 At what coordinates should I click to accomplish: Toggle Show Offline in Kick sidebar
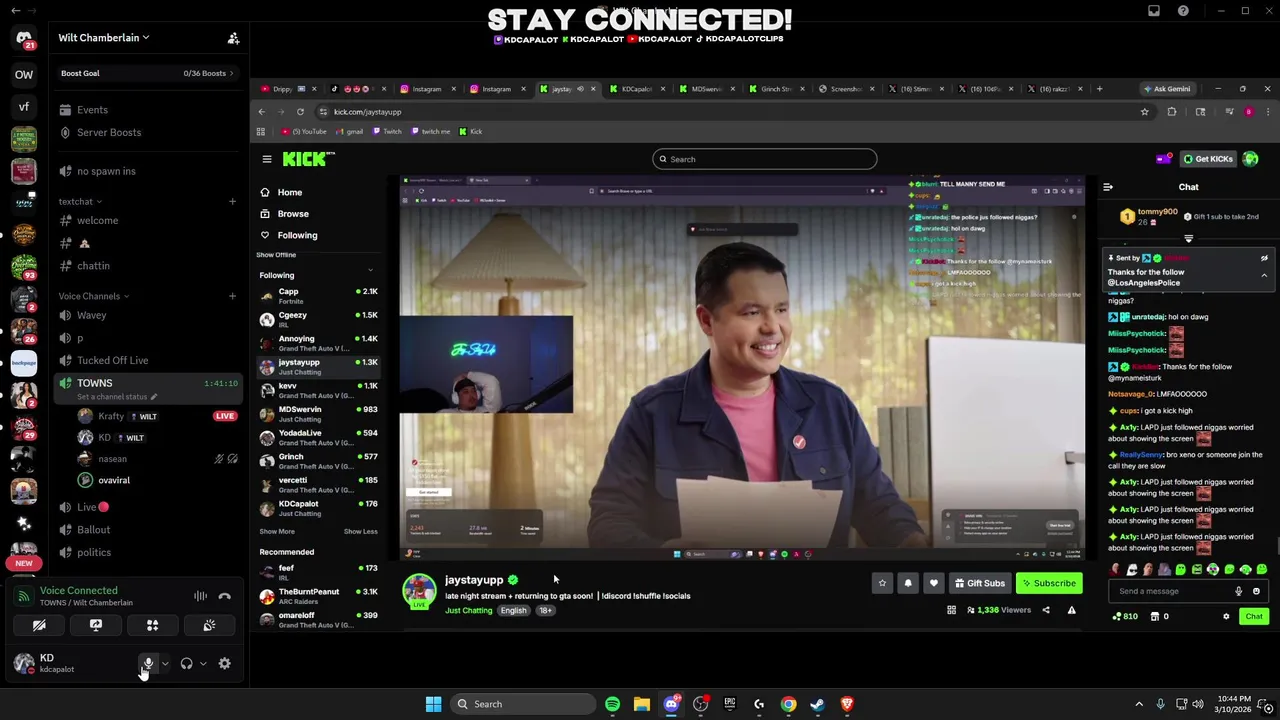click(278, 255)
